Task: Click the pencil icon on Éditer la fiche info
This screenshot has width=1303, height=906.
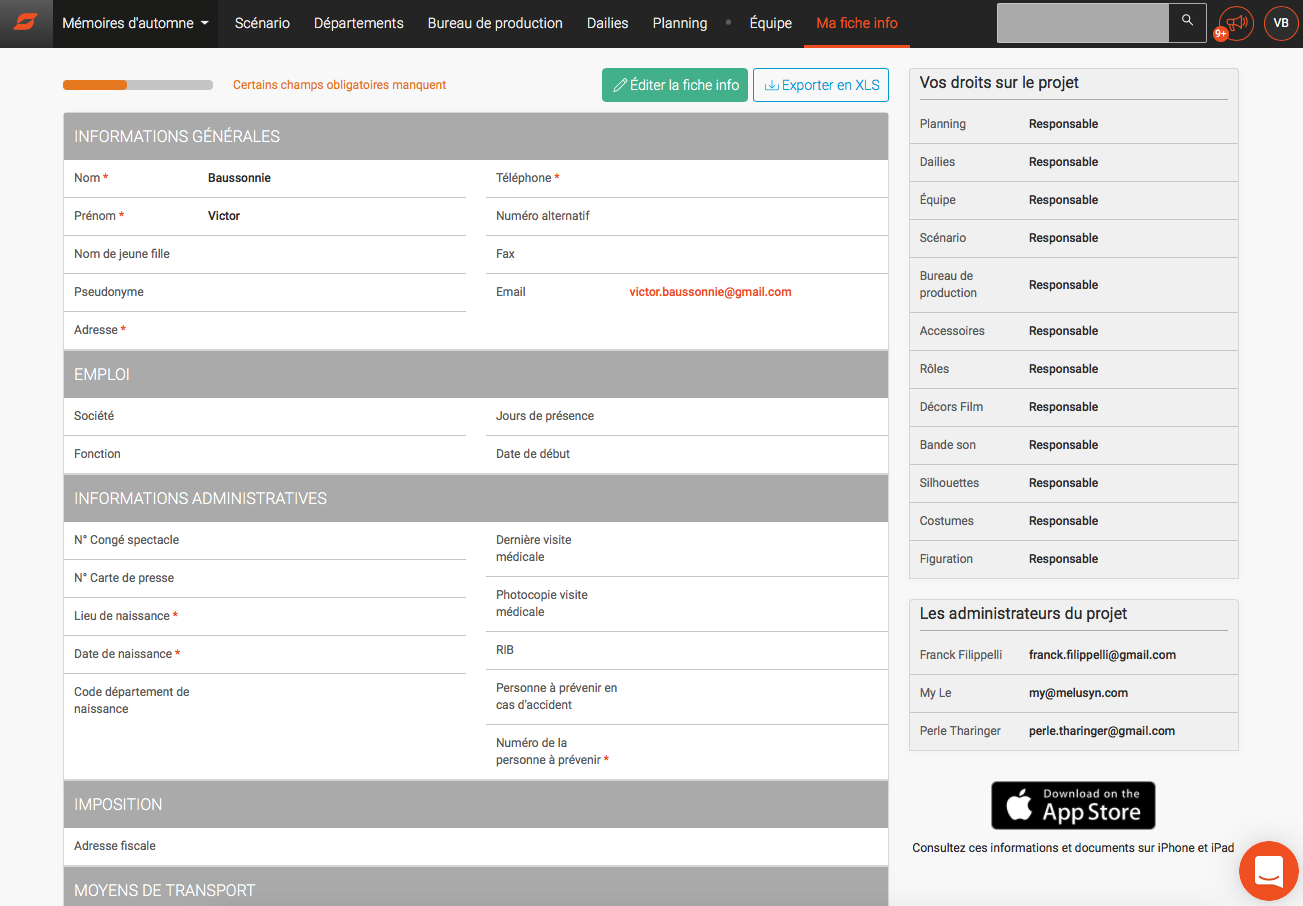Action: pos(620,86)
